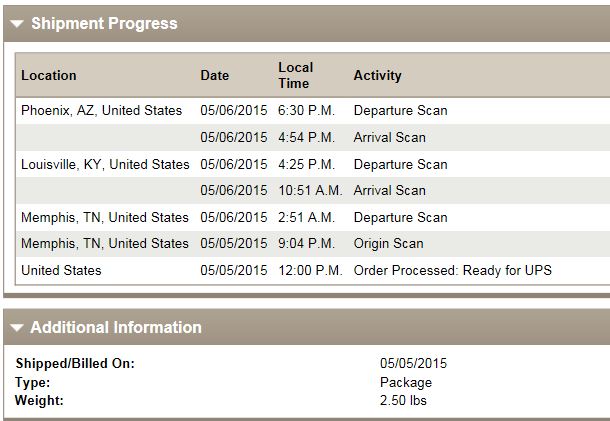Click the Memphis 2:51 A.M. Departure Scan
The height and width of the screenshot is (421, 610).
click(x=400, y=218)
